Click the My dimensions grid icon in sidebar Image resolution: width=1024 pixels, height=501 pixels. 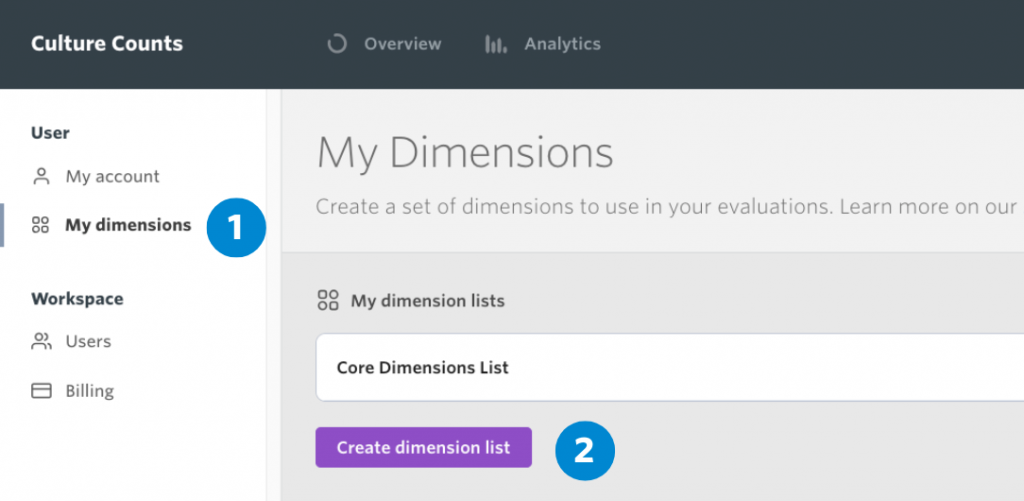(40, 225)
